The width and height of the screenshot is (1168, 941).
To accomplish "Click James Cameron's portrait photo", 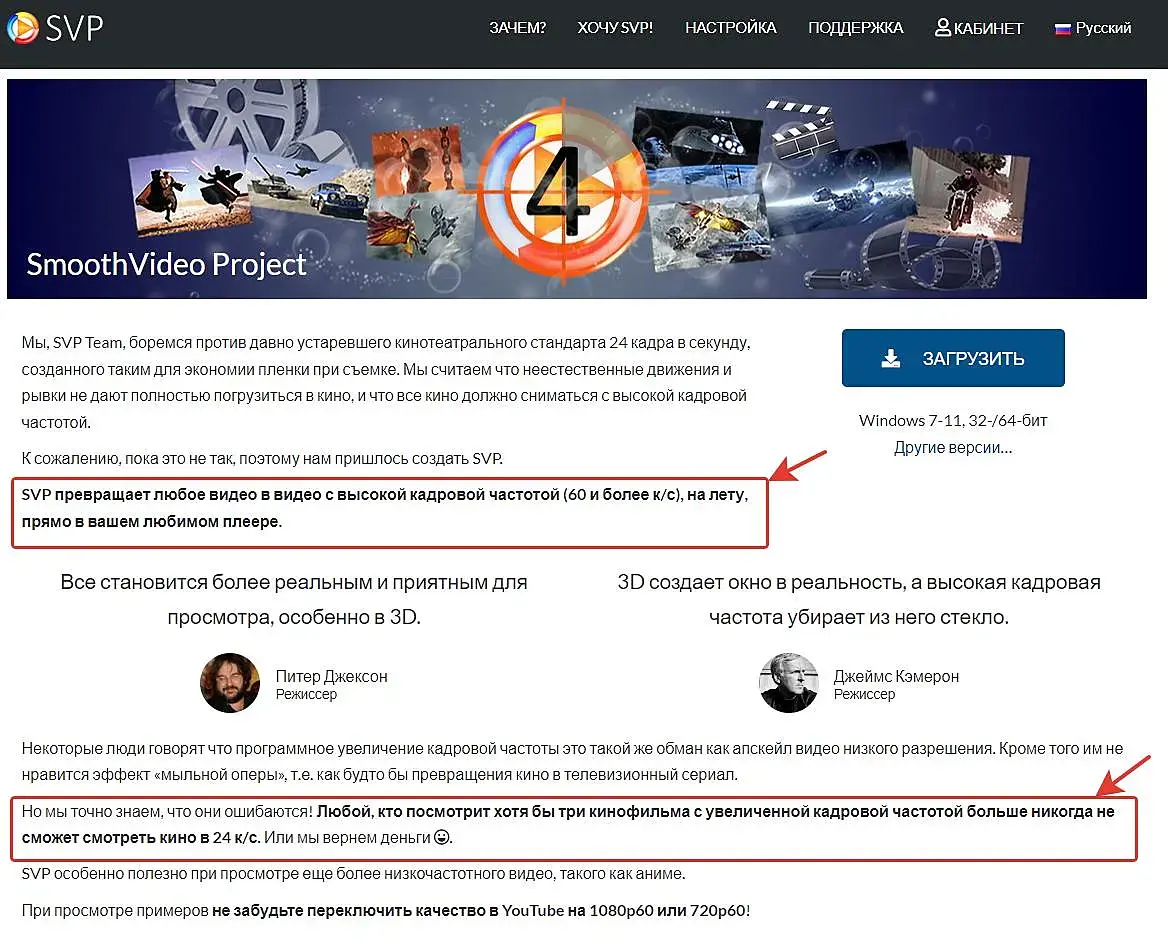I will [x=789, y=682].
